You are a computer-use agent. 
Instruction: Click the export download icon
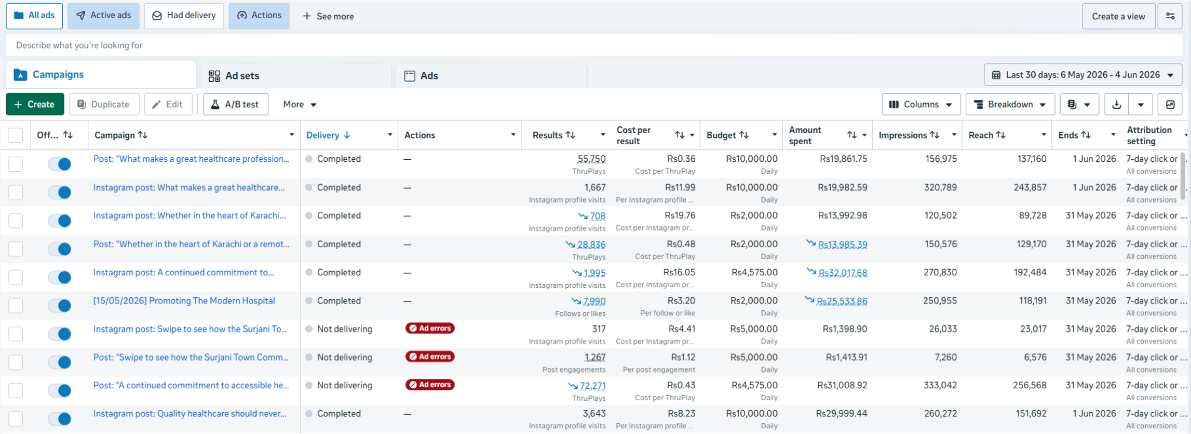1116,104
